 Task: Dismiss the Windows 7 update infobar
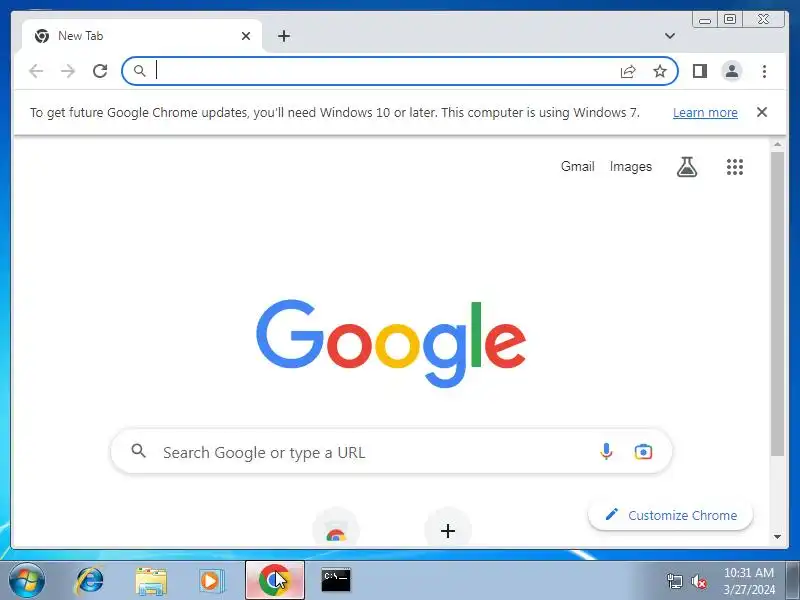coord(762,112)
